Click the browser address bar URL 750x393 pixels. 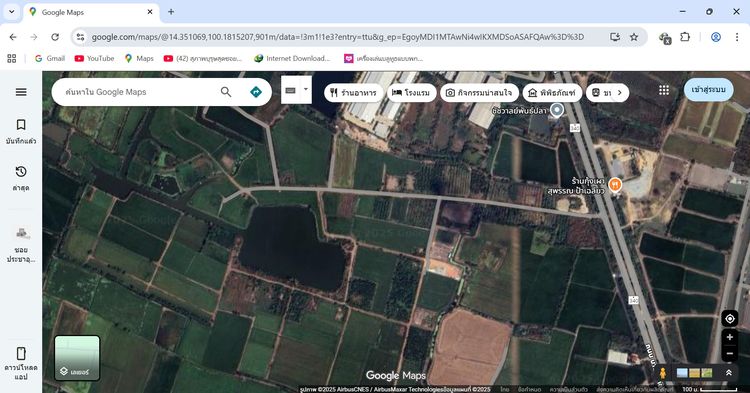tap(338, 37)
